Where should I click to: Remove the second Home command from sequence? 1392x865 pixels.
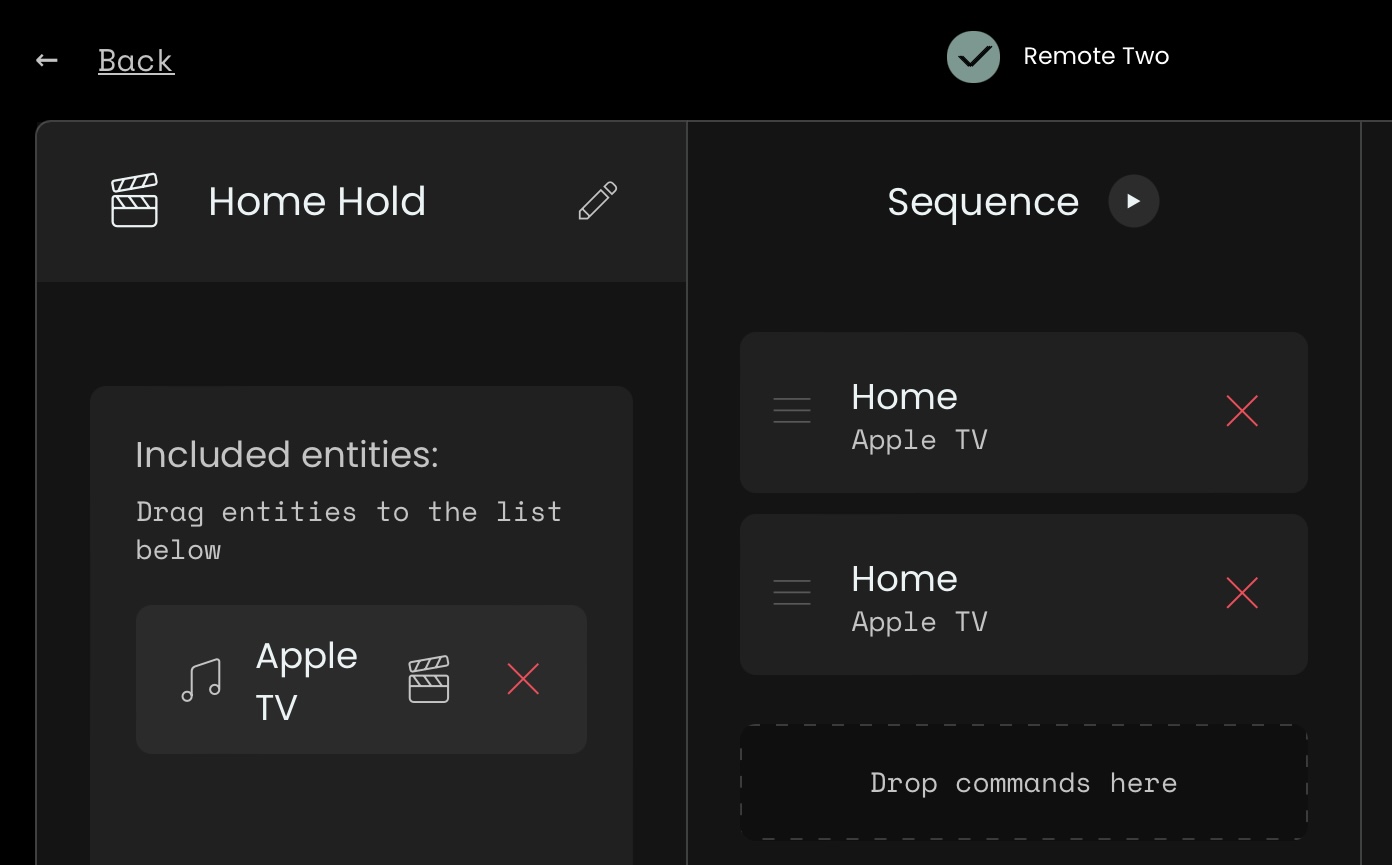click(1242, 593)
